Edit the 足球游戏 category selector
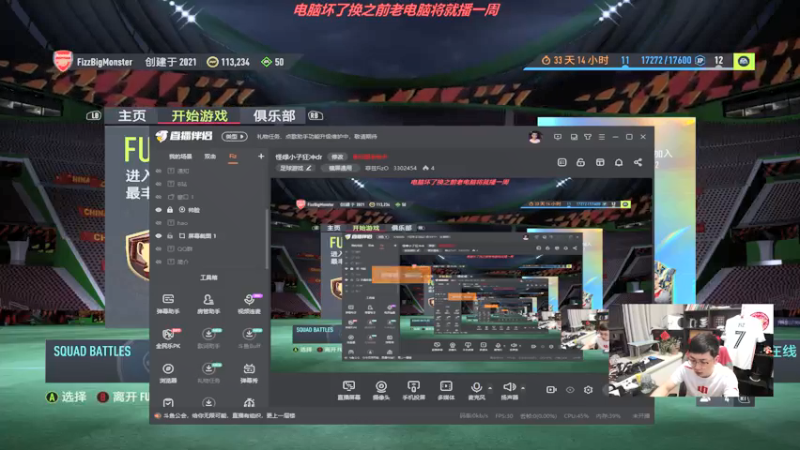800x450 pixels. point(295,168)
